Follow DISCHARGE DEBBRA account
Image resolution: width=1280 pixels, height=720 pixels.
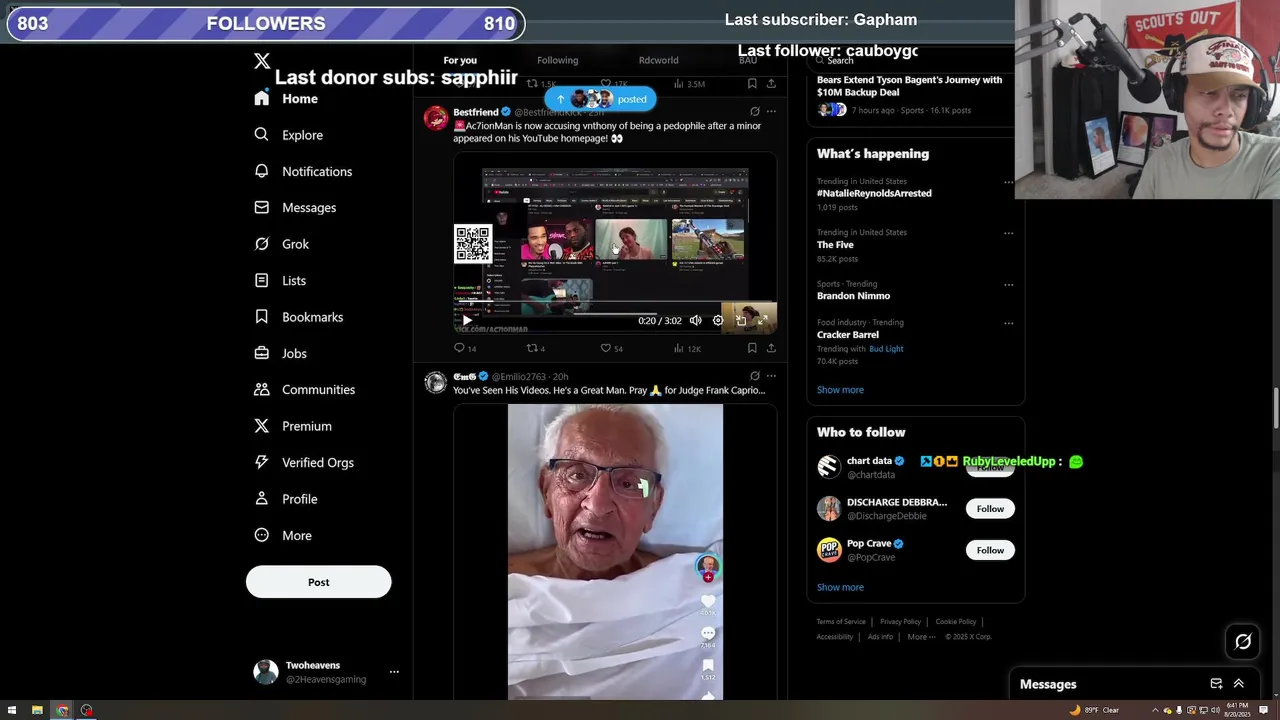pyautogui.click(x=990, y=509)
